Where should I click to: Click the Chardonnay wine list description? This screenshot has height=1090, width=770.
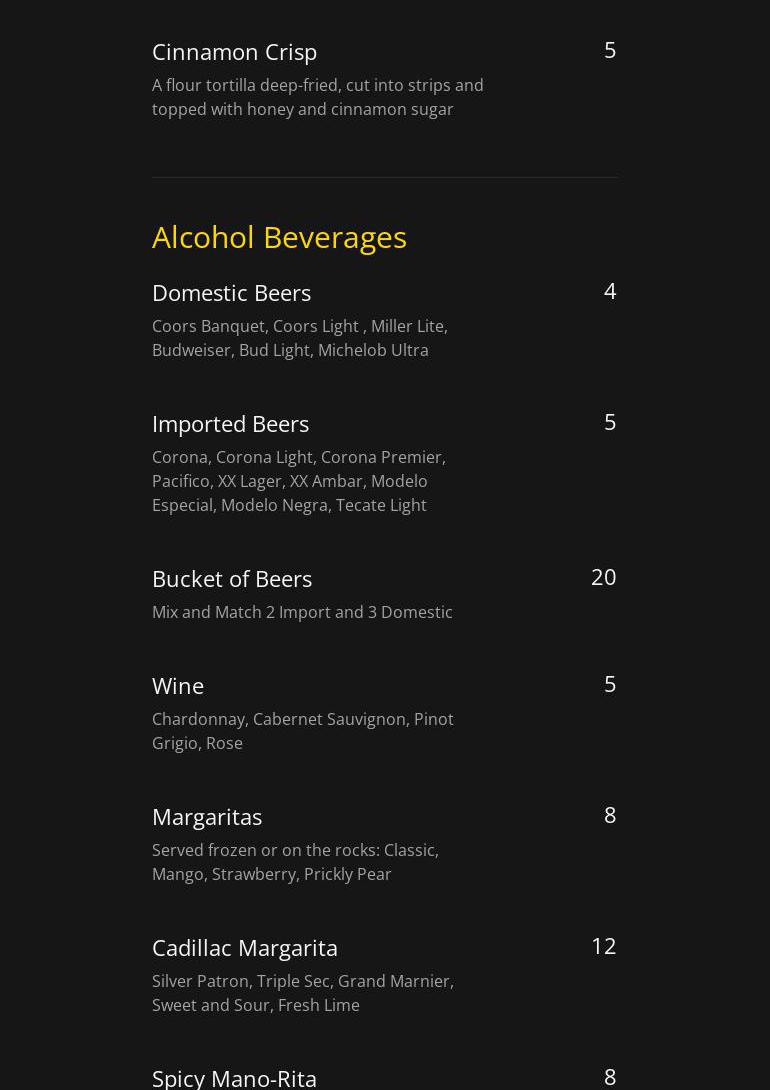[x=302, y=731]
